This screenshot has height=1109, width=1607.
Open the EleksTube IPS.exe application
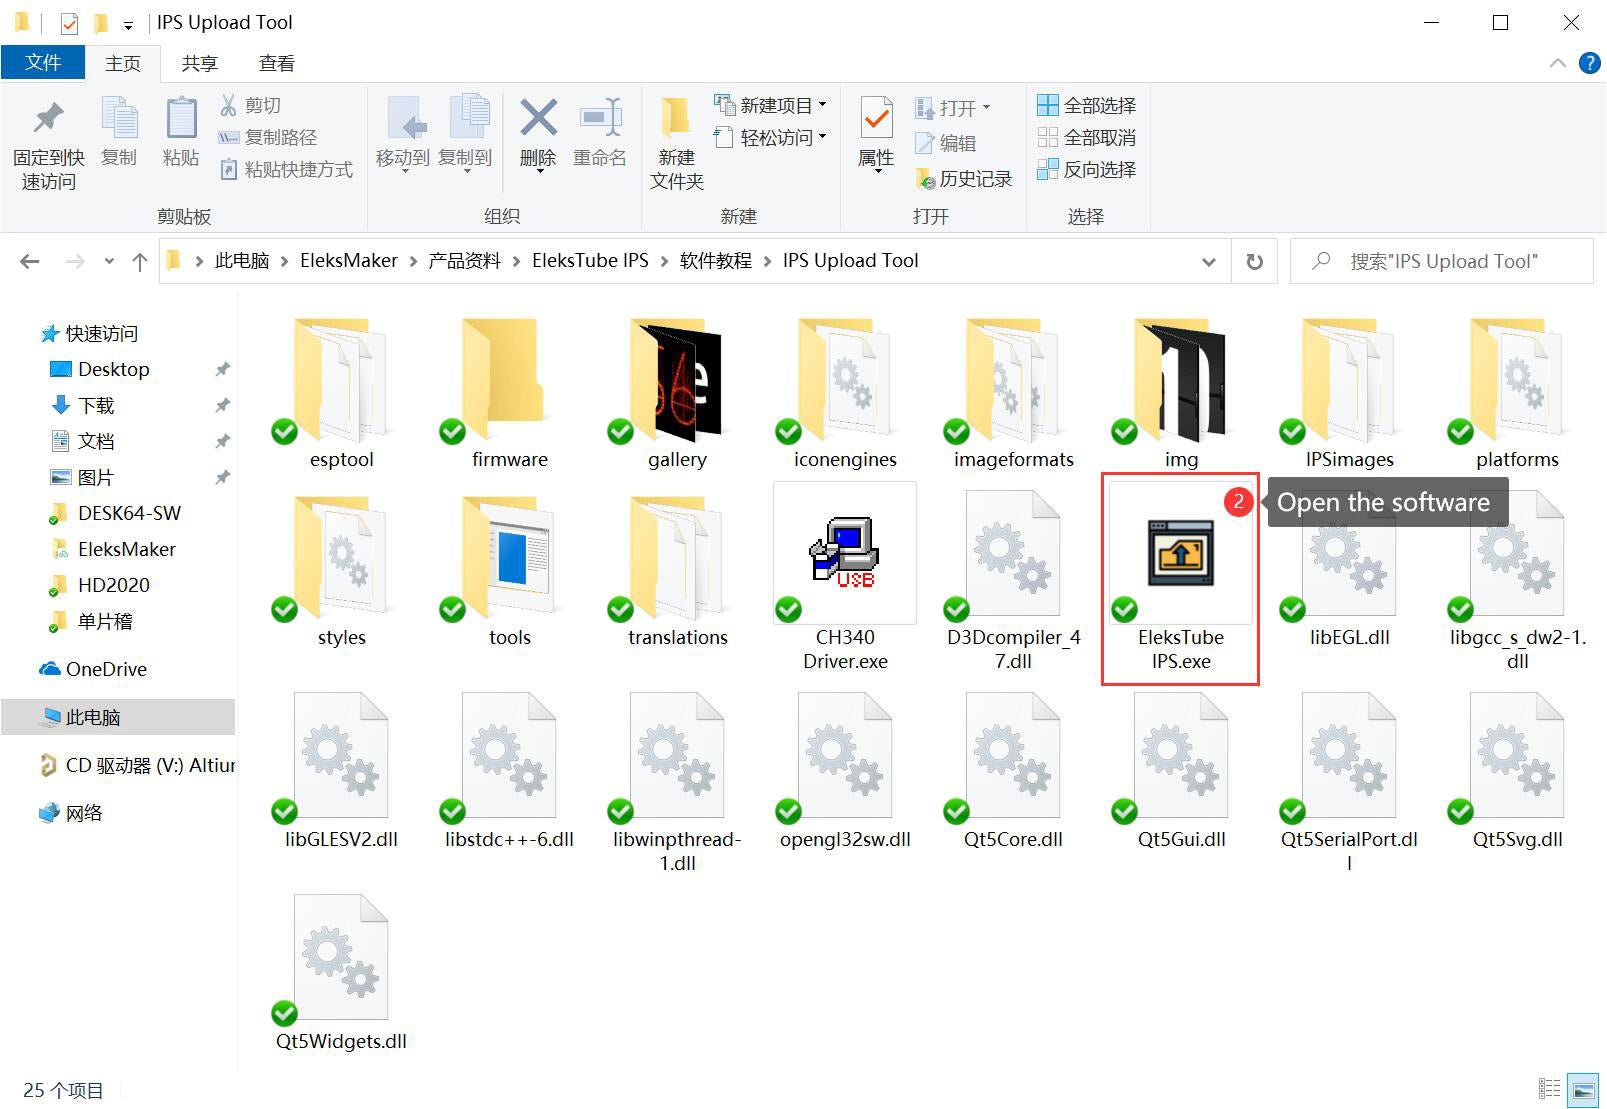(1180, 580)
